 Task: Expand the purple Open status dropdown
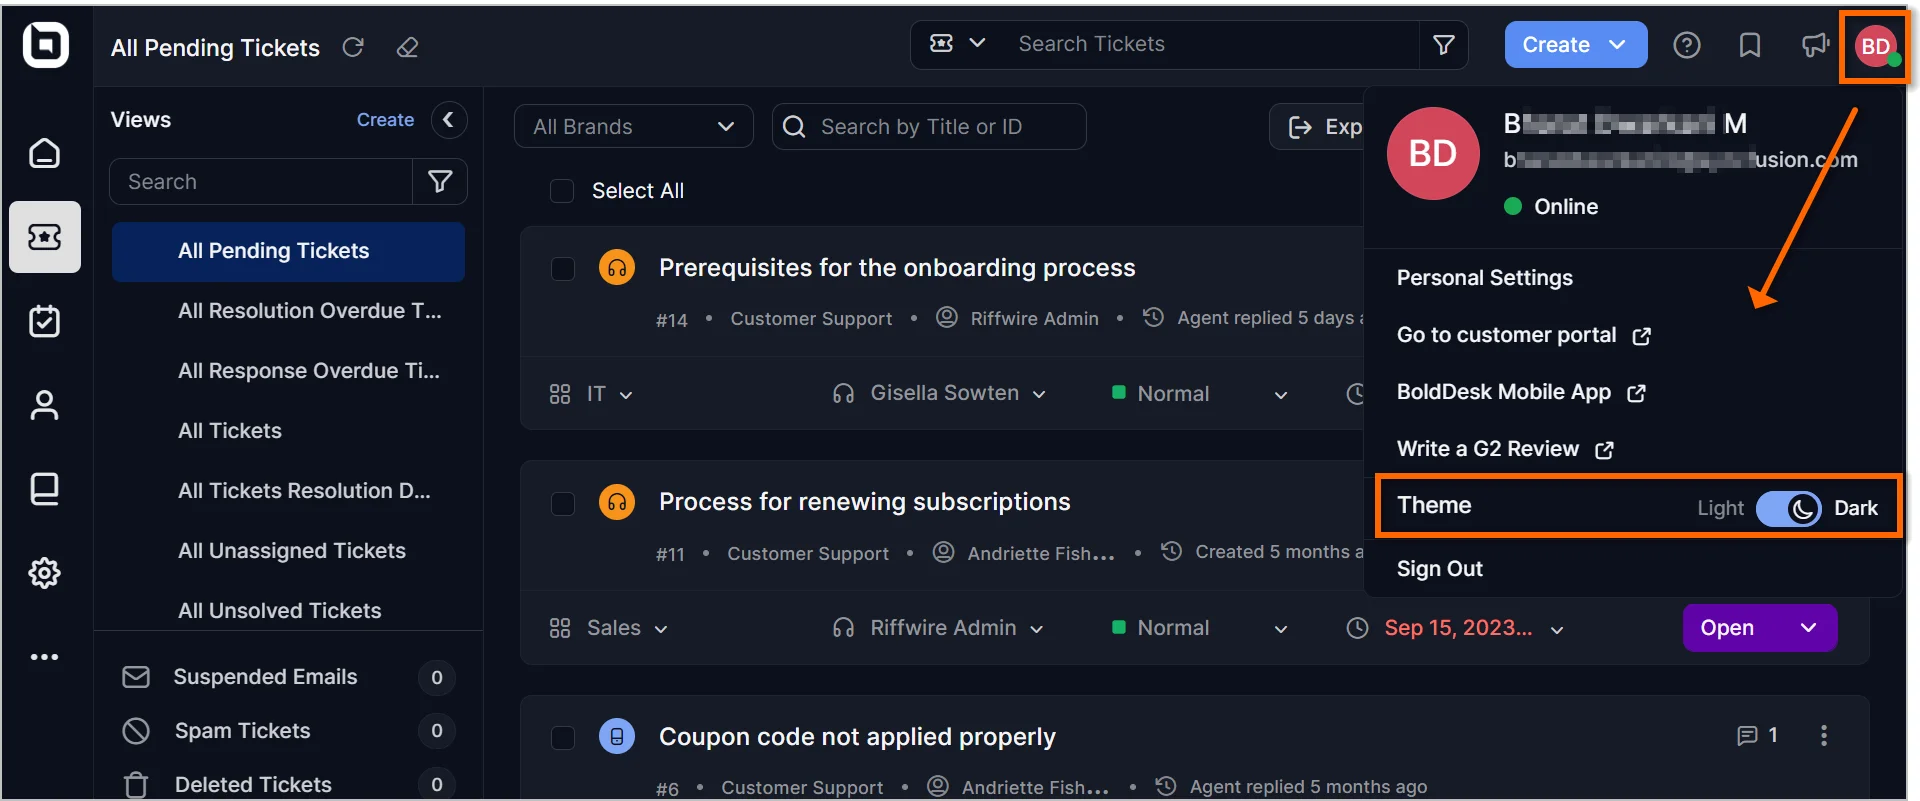click(1807, 628)
